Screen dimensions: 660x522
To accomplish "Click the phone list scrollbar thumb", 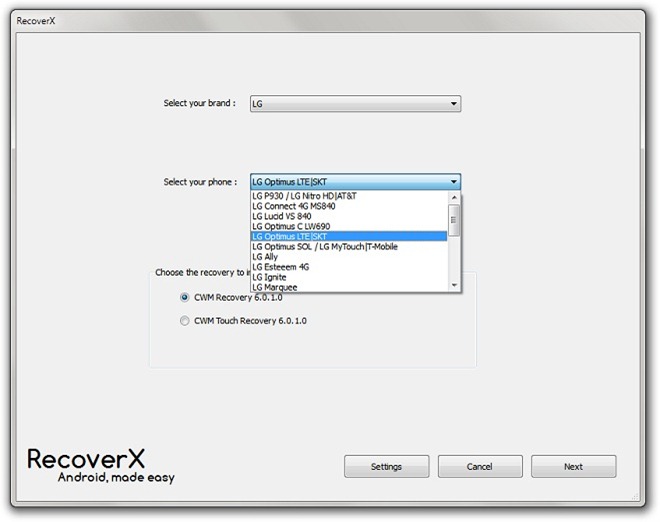I will (x=454, y=220).
